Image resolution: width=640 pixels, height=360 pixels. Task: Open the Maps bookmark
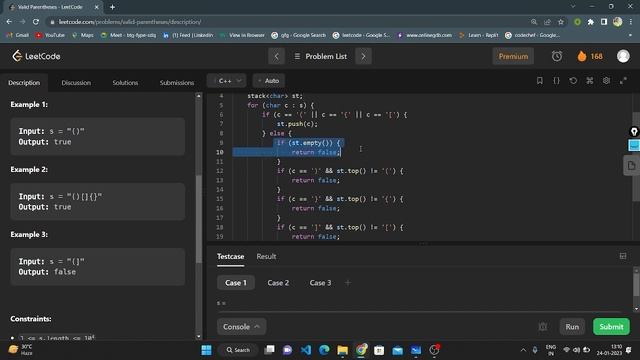(x=82, y=35)
